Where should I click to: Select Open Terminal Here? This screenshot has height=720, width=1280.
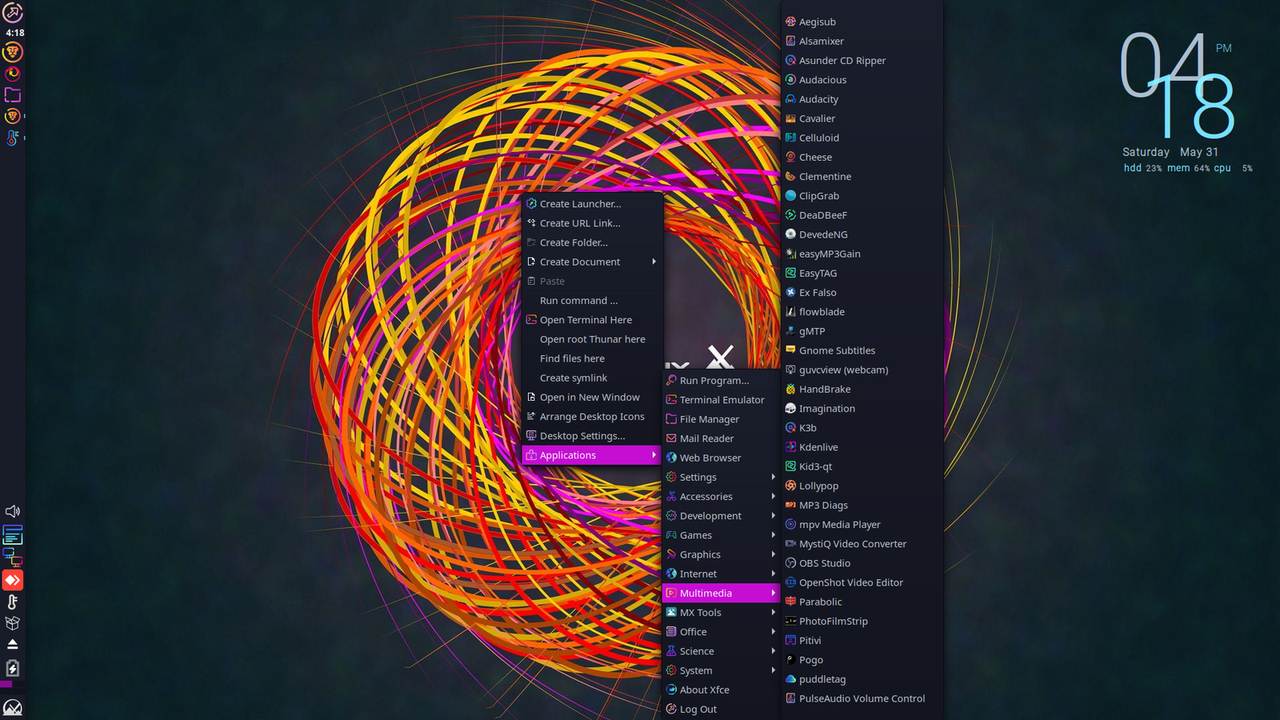pos(592,320)
